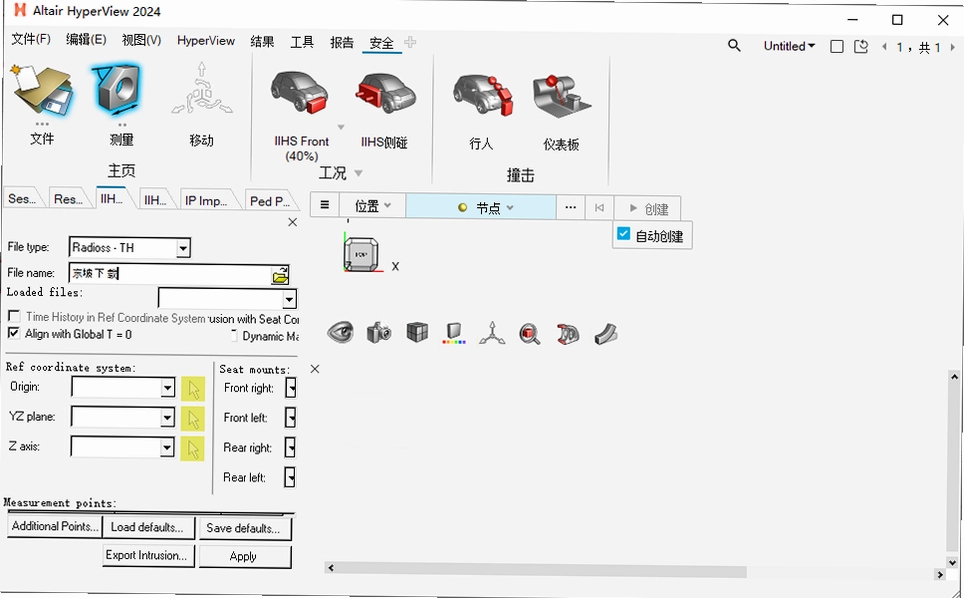
Task: Open the 编辑(E) menu
Action: [86, 39]
